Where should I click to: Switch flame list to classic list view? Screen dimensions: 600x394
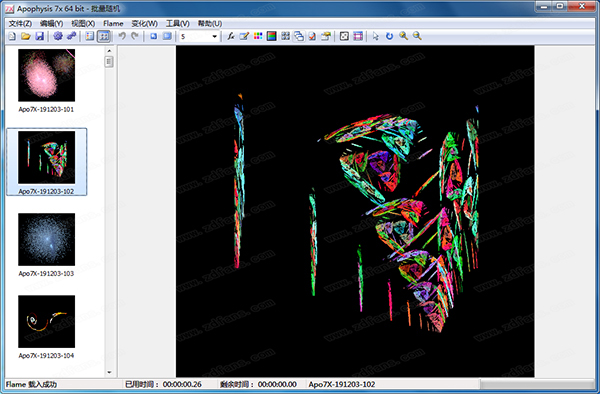(90, 36)
